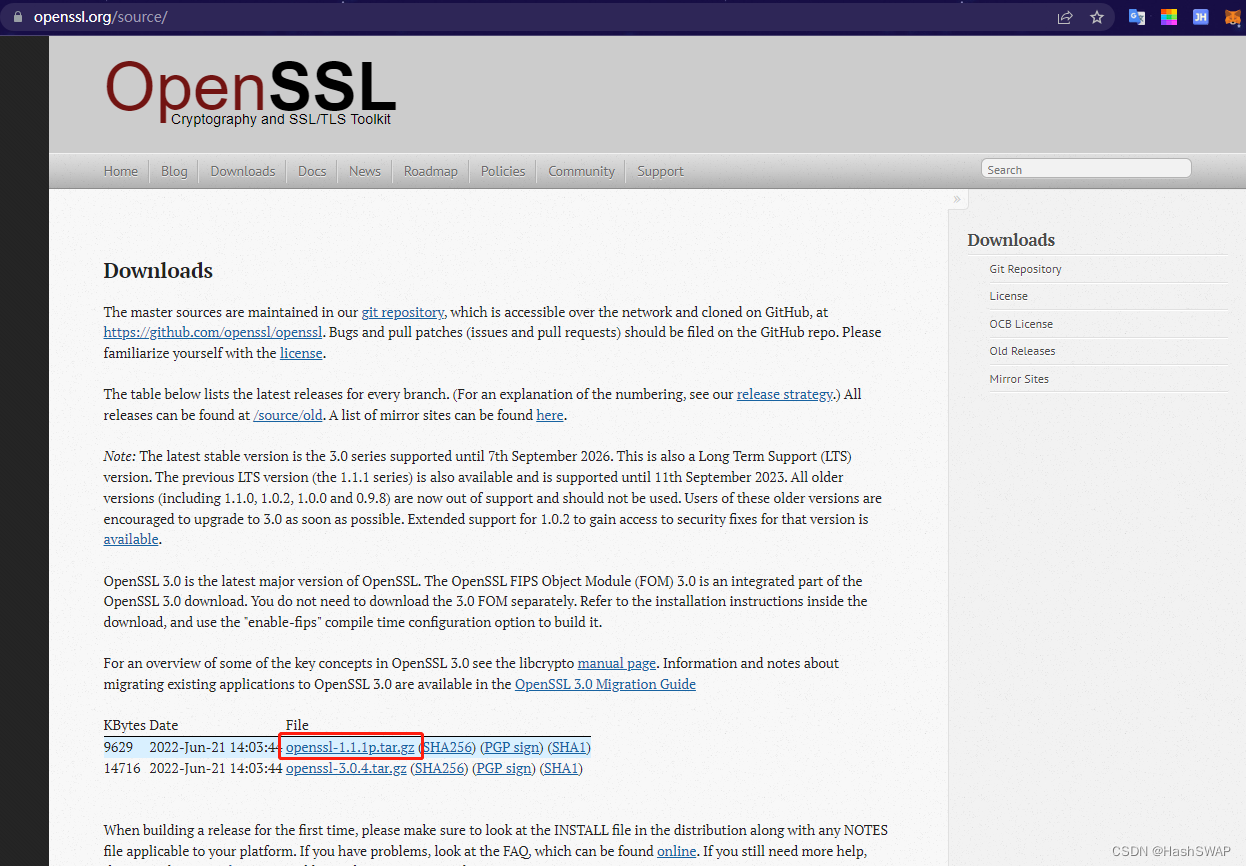Click the Downloads page heading
This screenshot has height=866, width=1246.
click(x=158, y=271)
